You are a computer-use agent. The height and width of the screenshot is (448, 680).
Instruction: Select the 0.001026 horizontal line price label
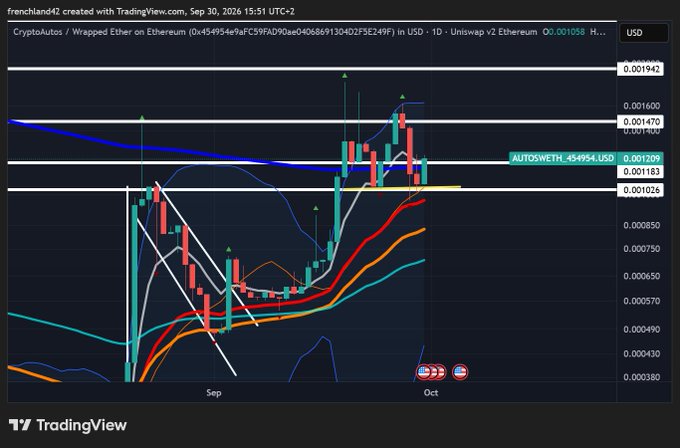tap(641, 190)
